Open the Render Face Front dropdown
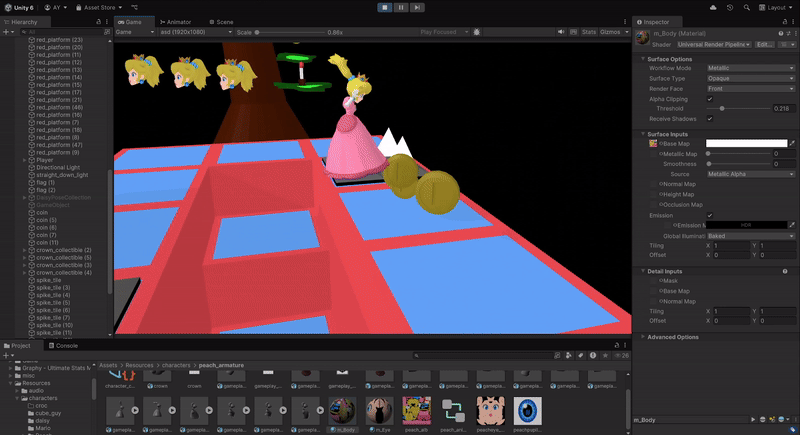Image resolution: width=800 pixels, height=435 pixels. pos(750,89)
